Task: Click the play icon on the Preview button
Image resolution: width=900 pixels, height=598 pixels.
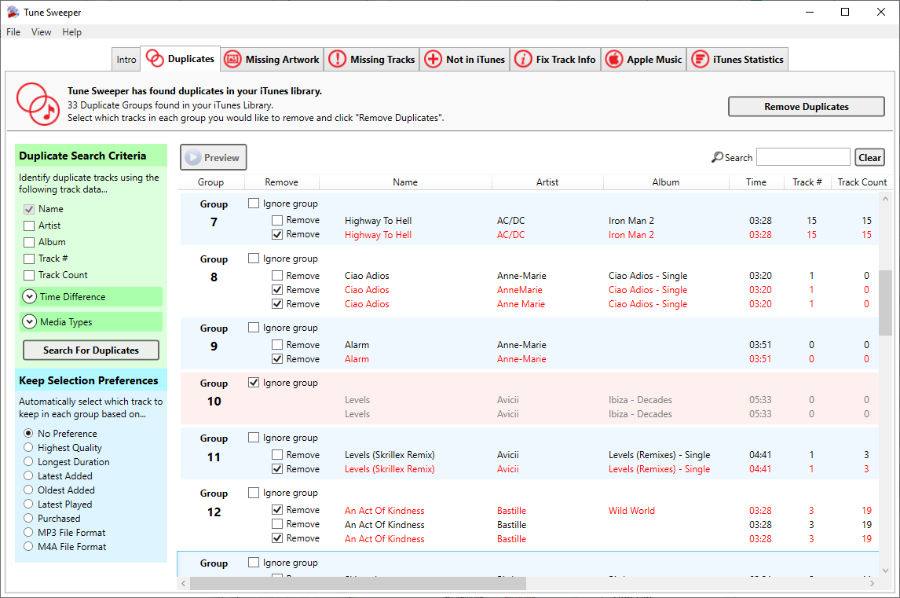Action: pyautogui.click(x=193, y=157)
